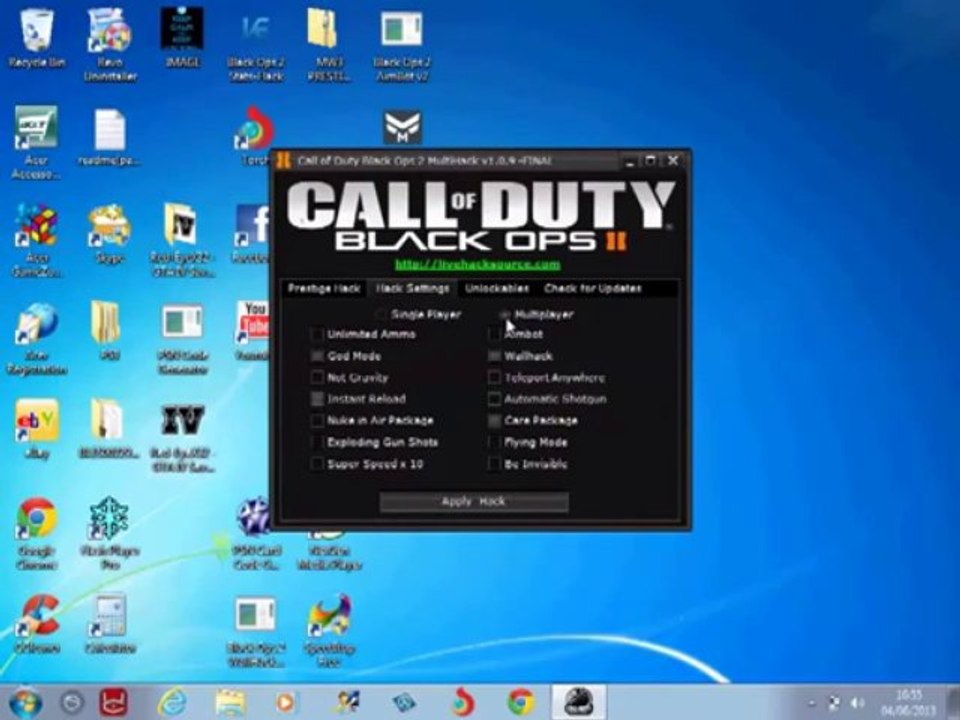Open the Recycle Bin desktop icon
The width and height of the screenshot is (960, 720).
point(36,38)
